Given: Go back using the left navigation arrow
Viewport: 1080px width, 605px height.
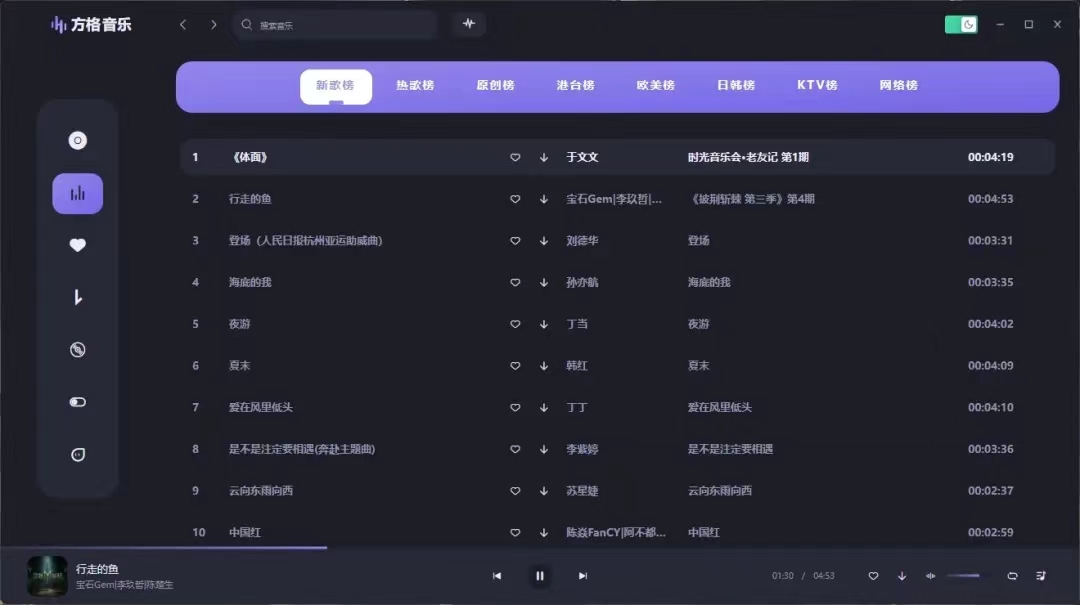Looking at the screenshot, I should [x=183, y=24].
